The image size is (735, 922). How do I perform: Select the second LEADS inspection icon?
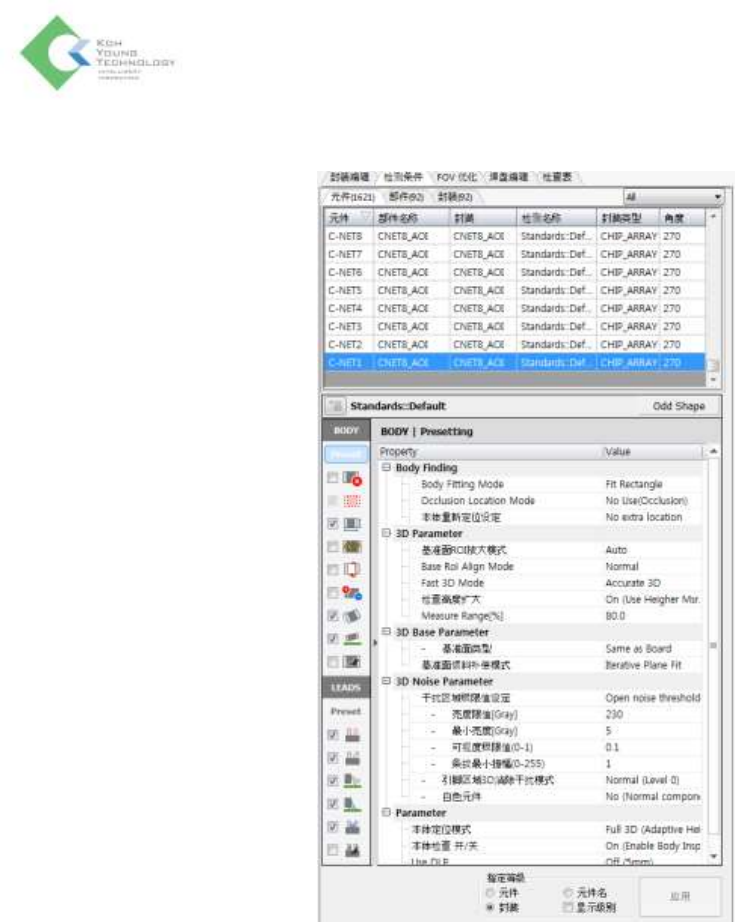(352, 757)
